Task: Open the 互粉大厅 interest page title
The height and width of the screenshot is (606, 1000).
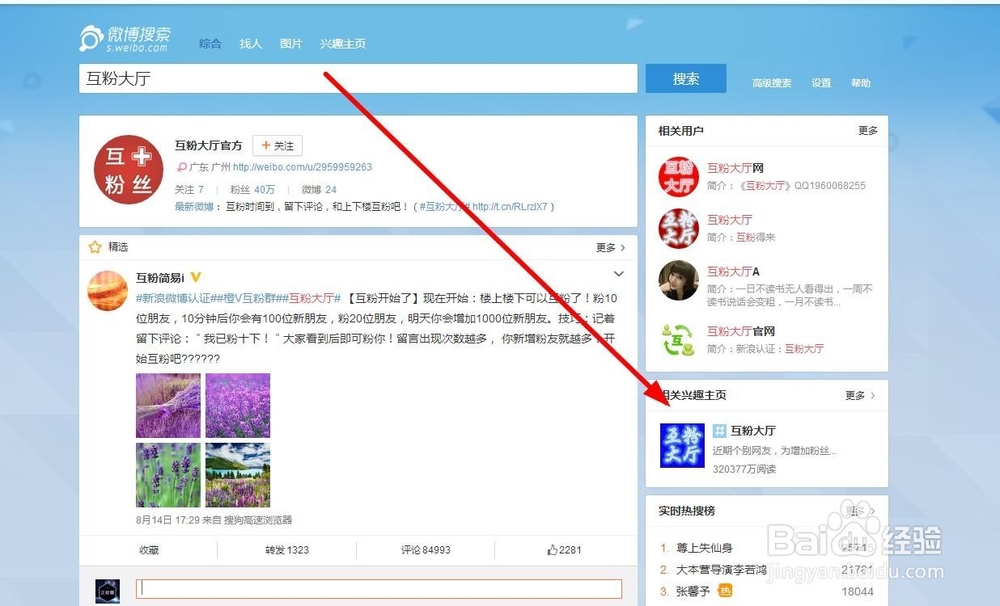Action: (x=753, y=431)
